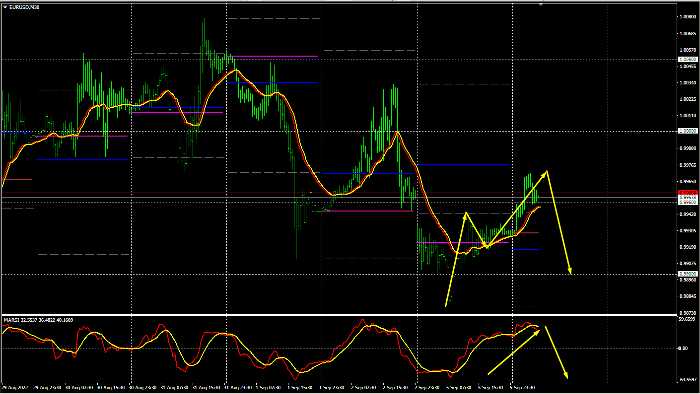
Task: Select the first date label on the time axis
Action: click(14, 388)
